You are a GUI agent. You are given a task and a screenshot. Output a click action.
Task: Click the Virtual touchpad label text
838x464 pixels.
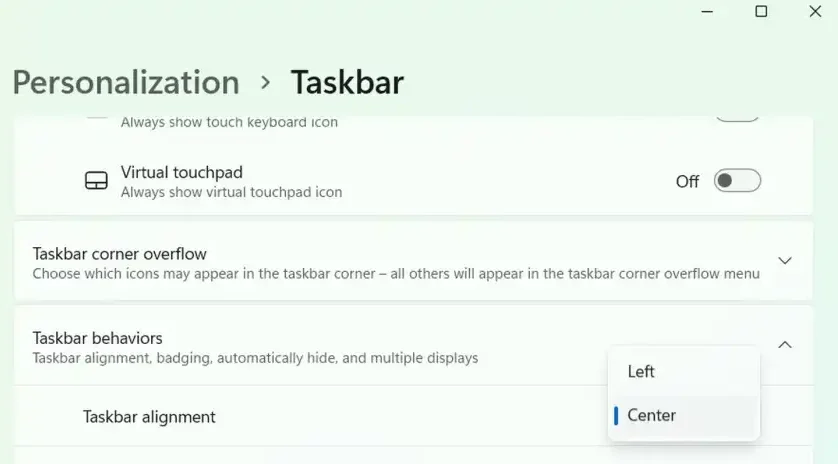pyautogui.click(x=182, y=172)
